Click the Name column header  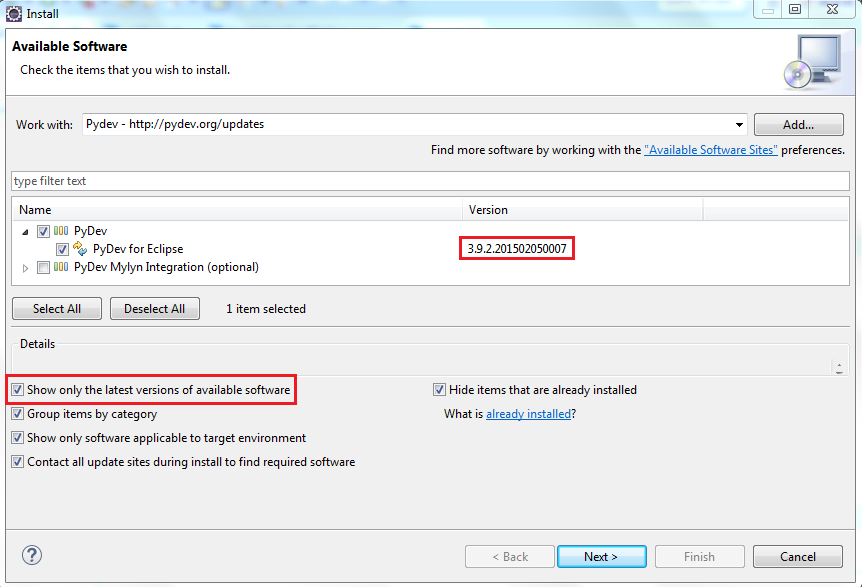(237, 210)
